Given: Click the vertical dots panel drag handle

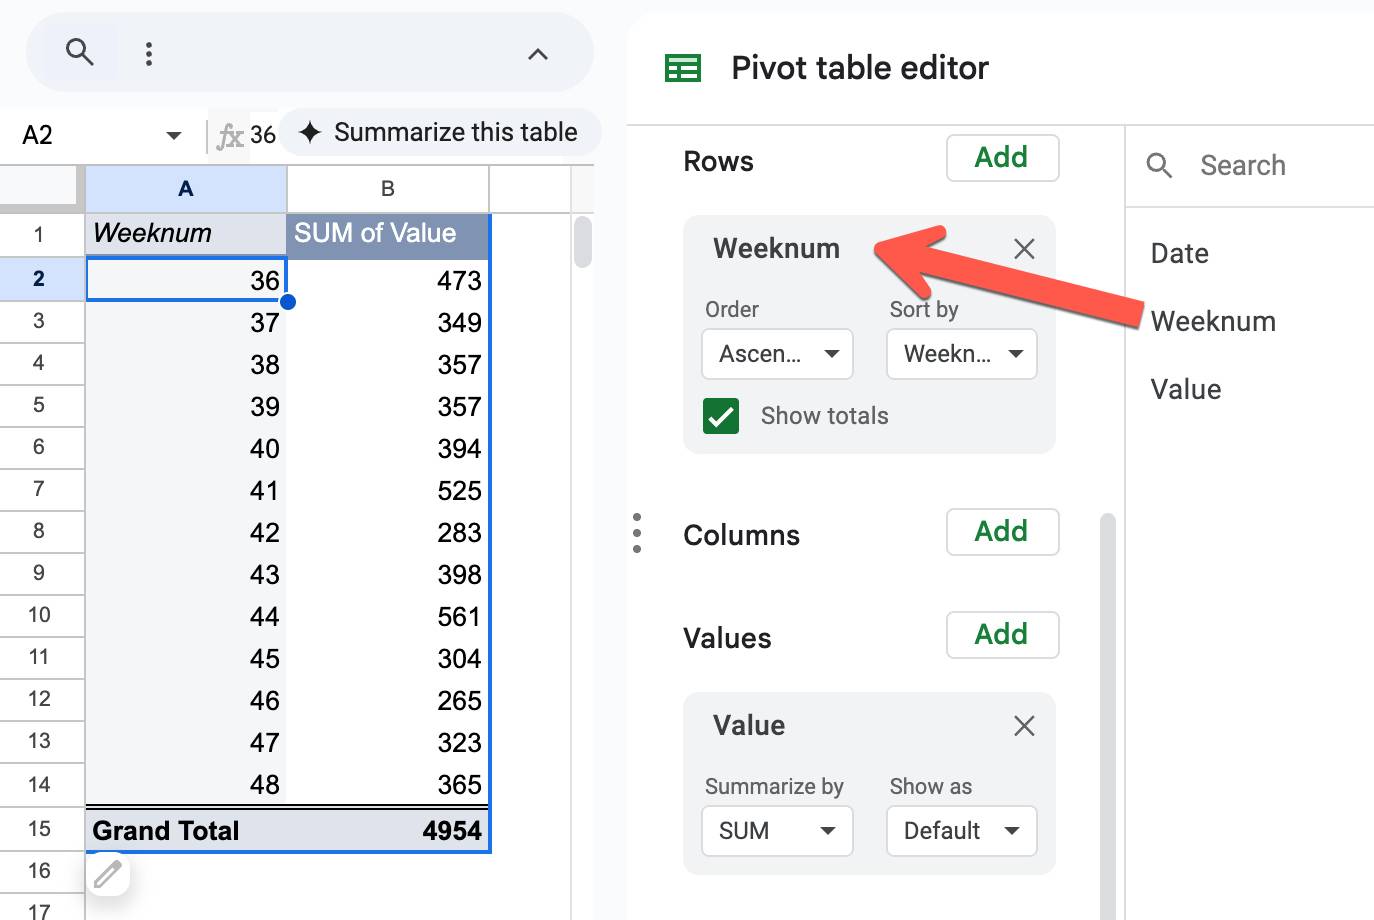Looking at the screenshot, I should [637, 533].
